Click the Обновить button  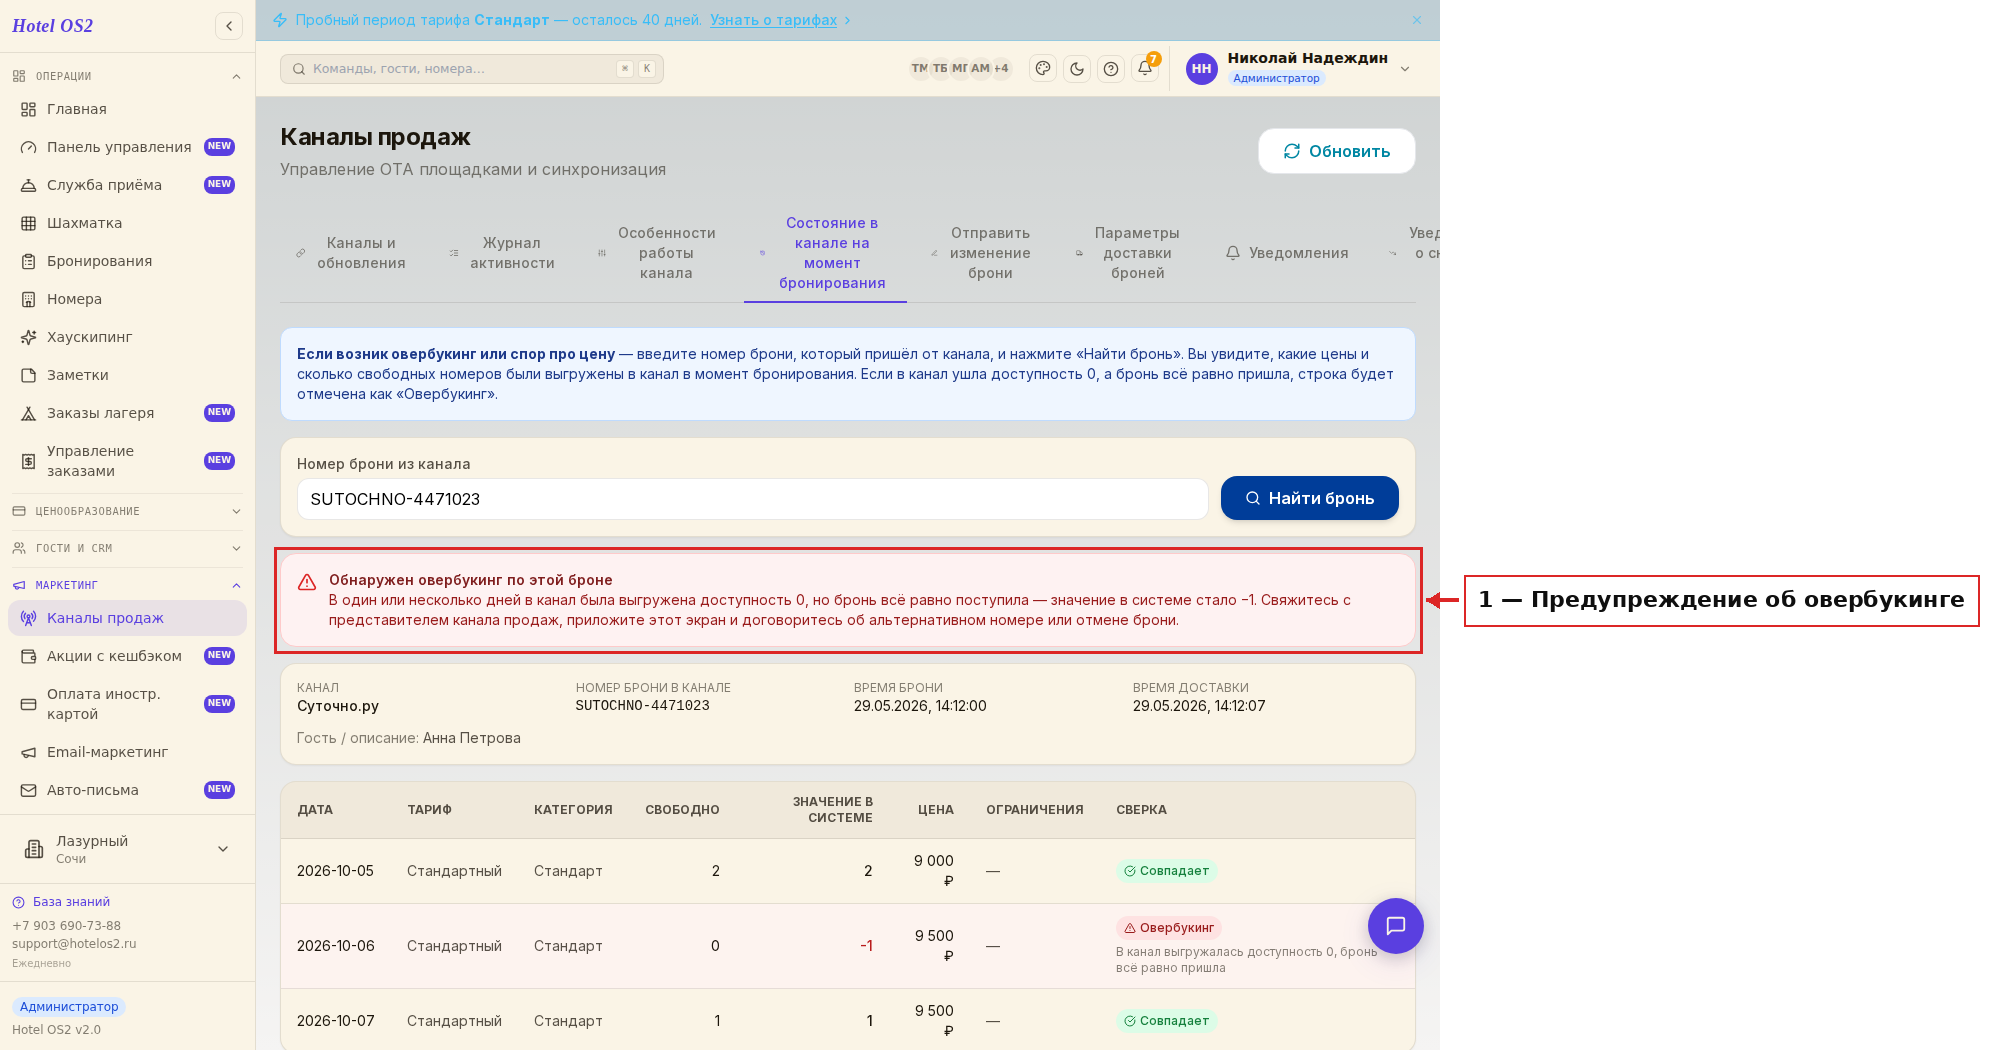click(x=1337, y=151)
